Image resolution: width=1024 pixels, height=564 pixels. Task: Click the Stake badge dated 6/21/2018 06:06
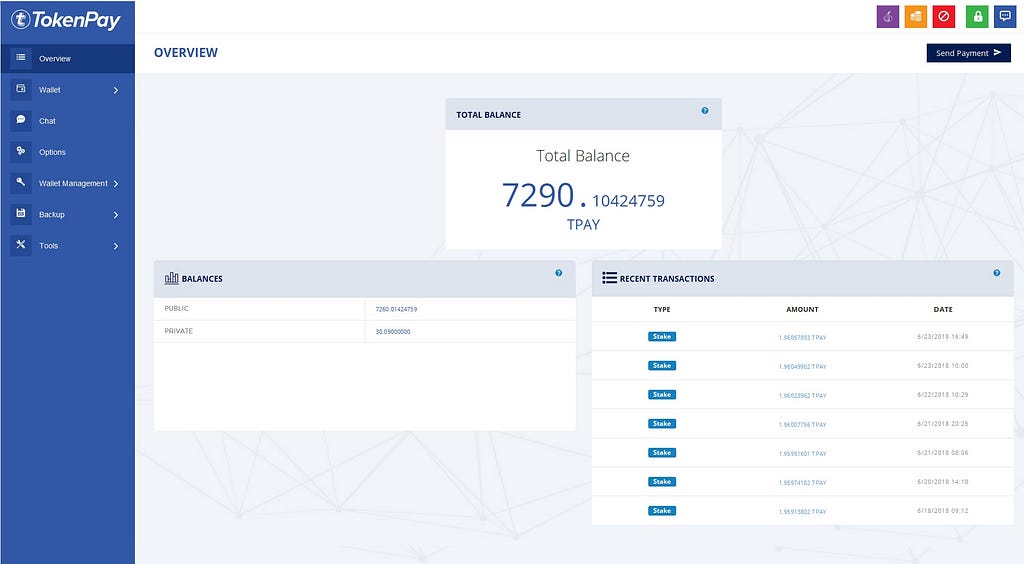tap(662, 452)
